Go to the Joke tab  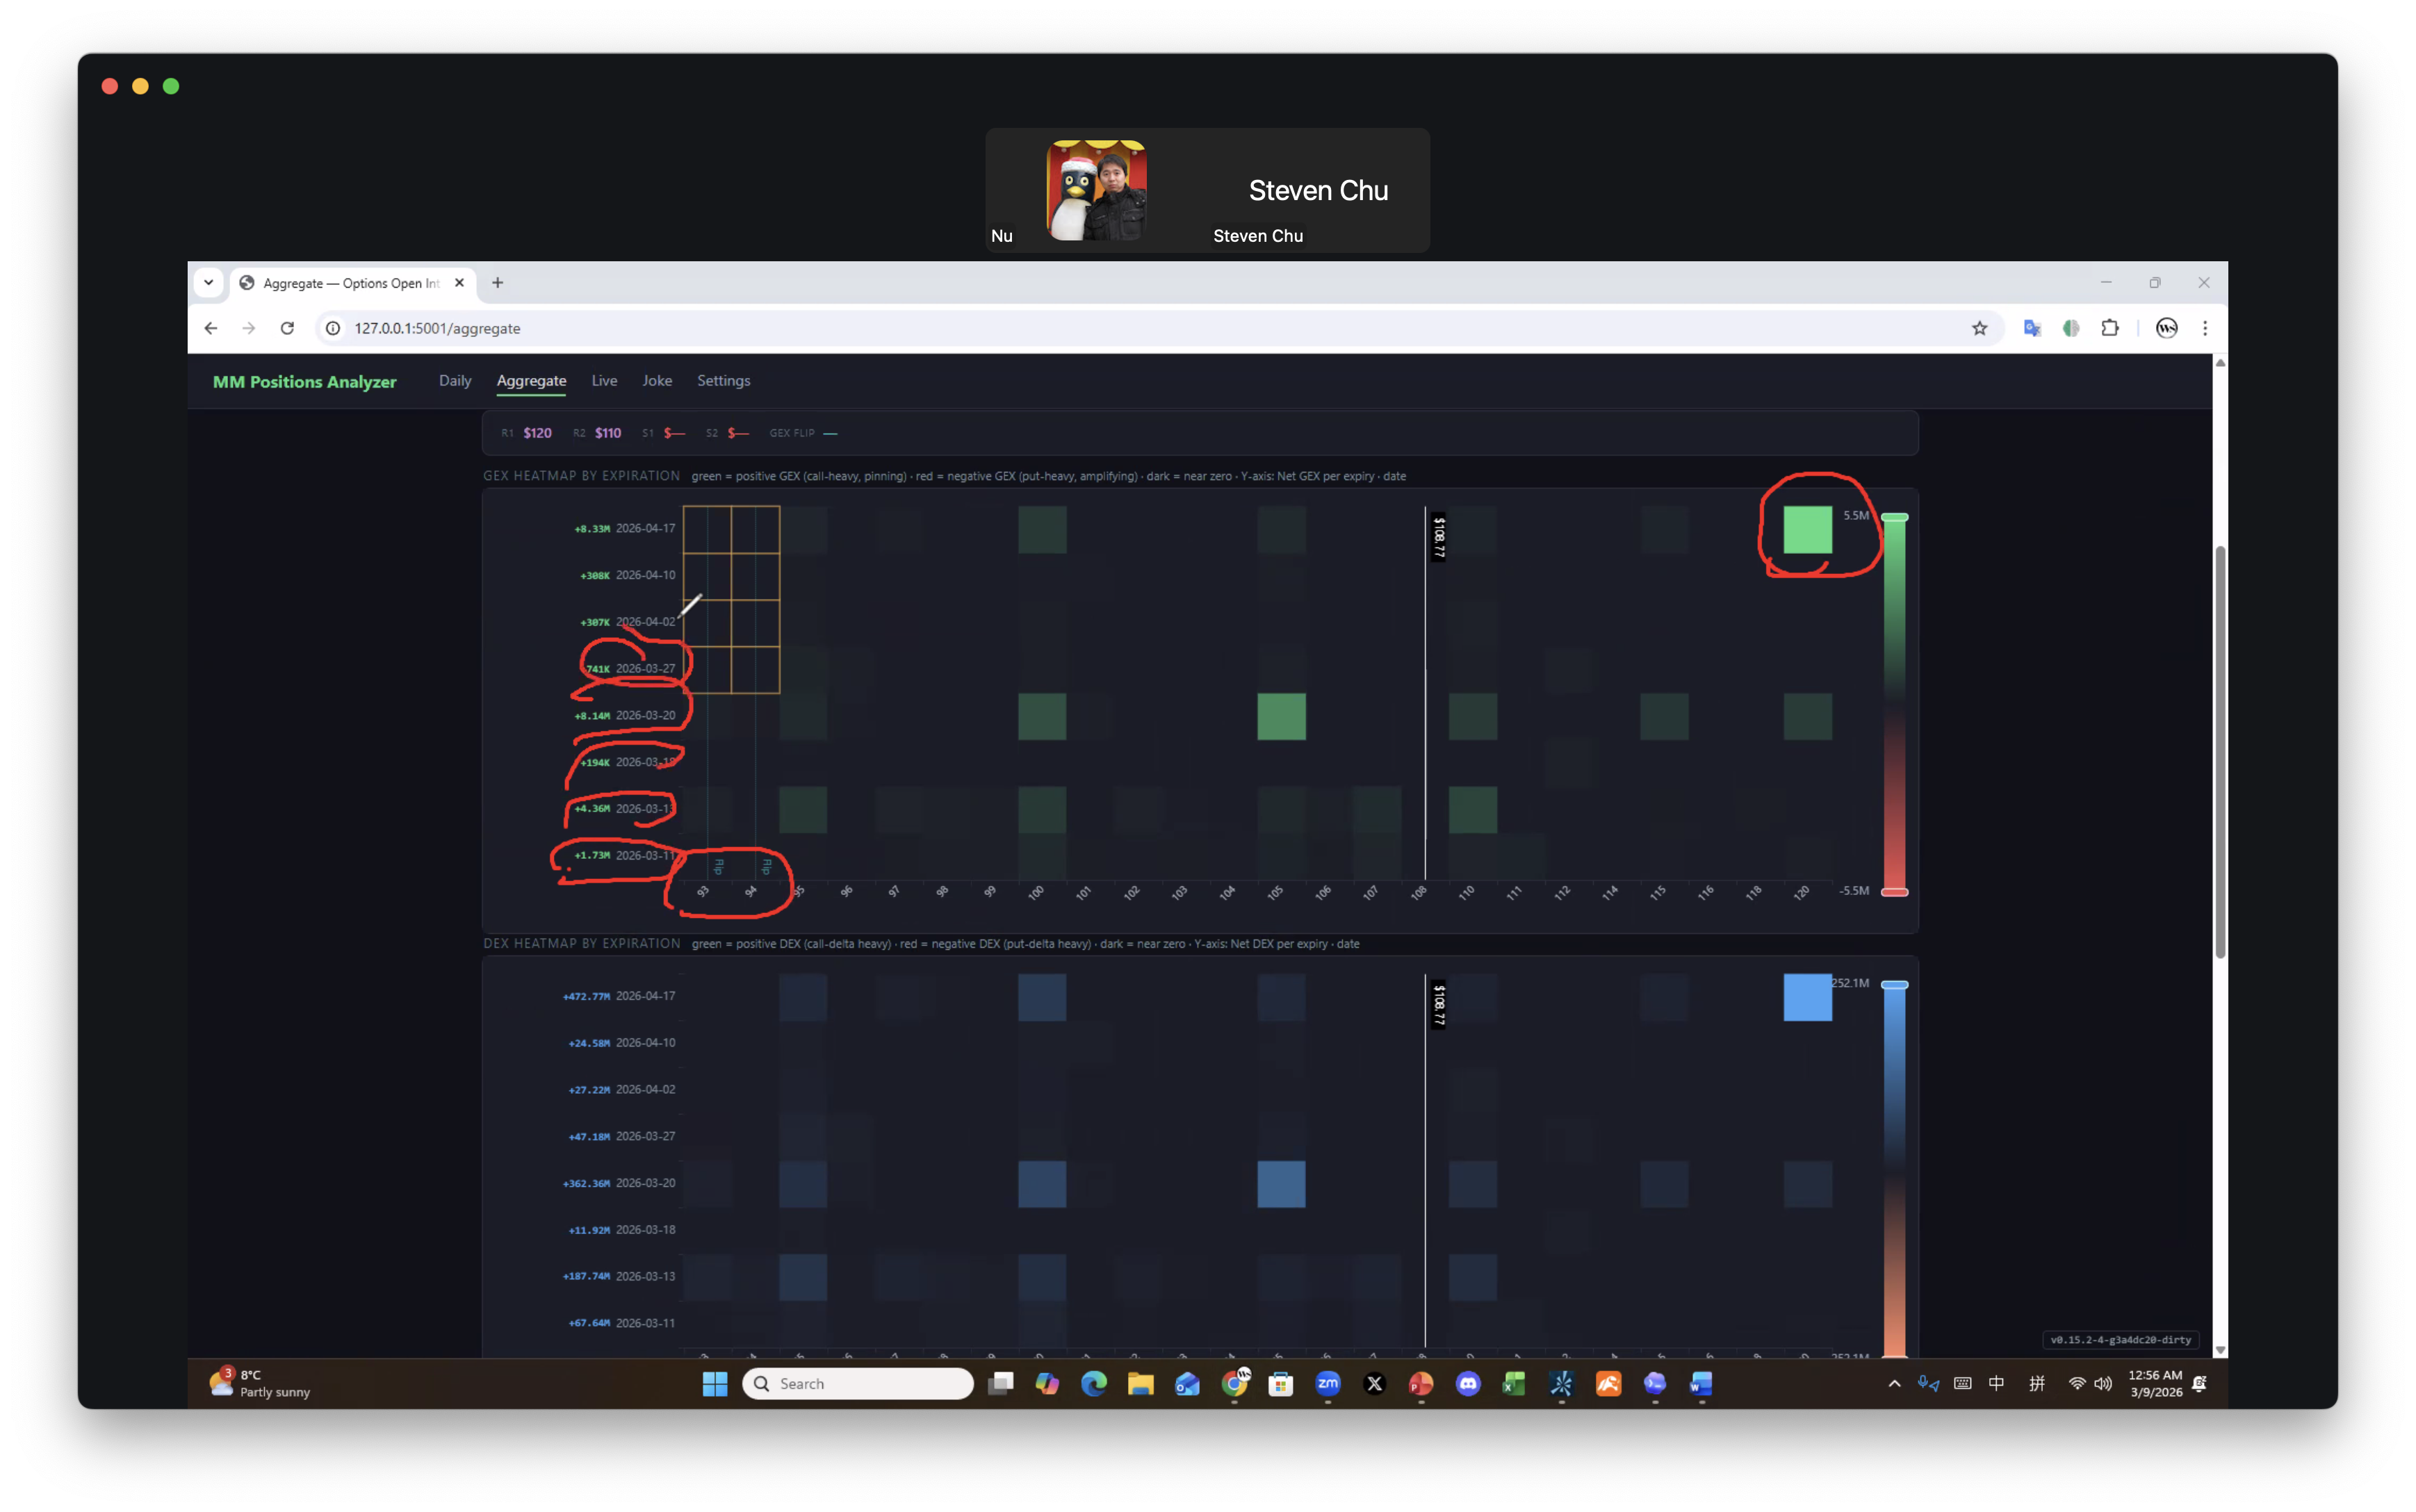(x=657, y=380)
